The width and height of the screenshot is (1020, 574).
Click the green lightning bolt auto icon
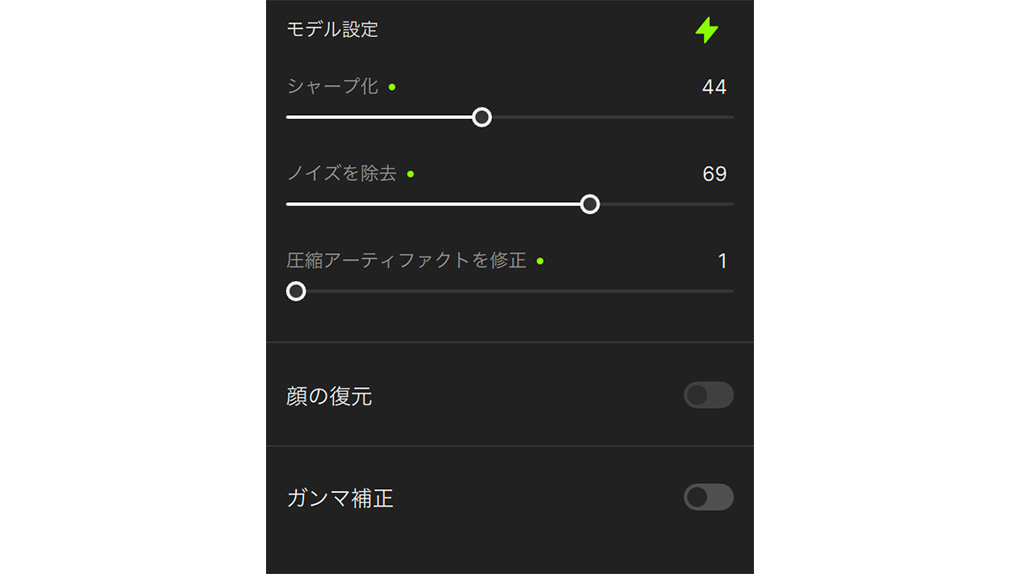click(x=706, y=30)
